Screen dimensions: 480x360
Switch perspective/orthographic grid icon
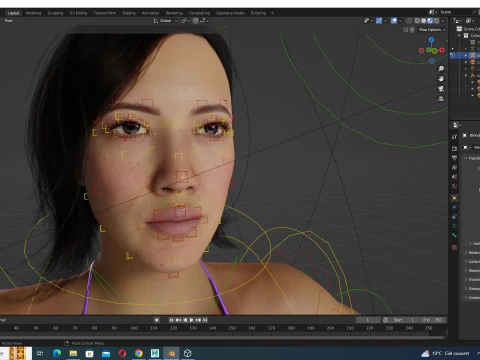click(441, 99)
